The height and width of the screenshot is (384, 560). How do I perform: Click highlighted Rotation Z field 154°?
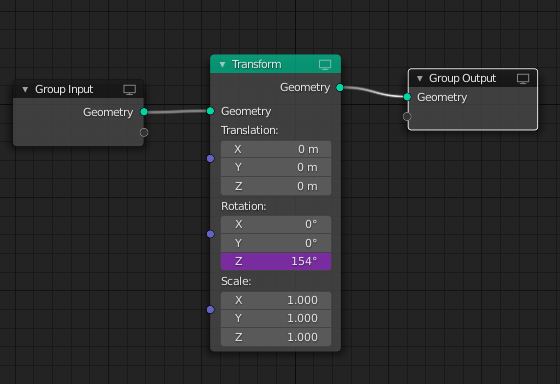(x=276, y=261)
